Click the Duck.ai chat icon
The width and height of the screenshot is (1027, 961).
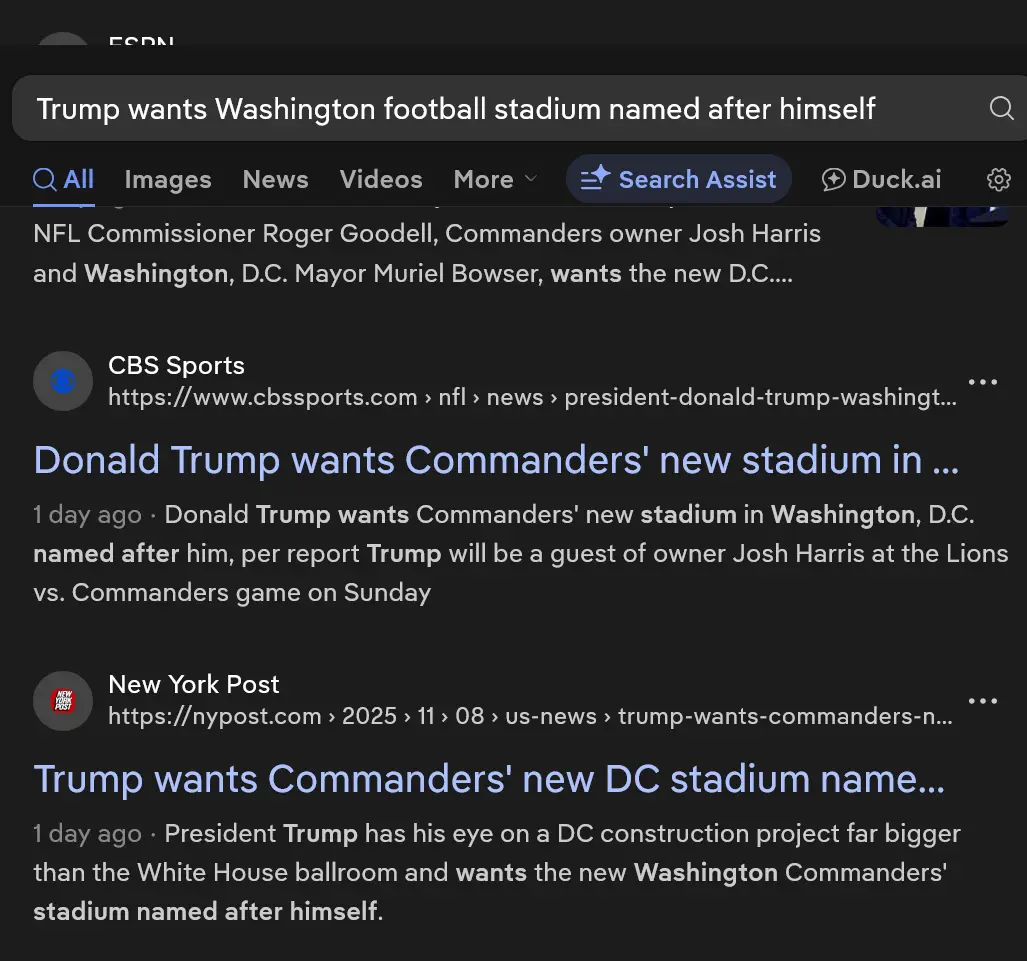coord(833,180)
